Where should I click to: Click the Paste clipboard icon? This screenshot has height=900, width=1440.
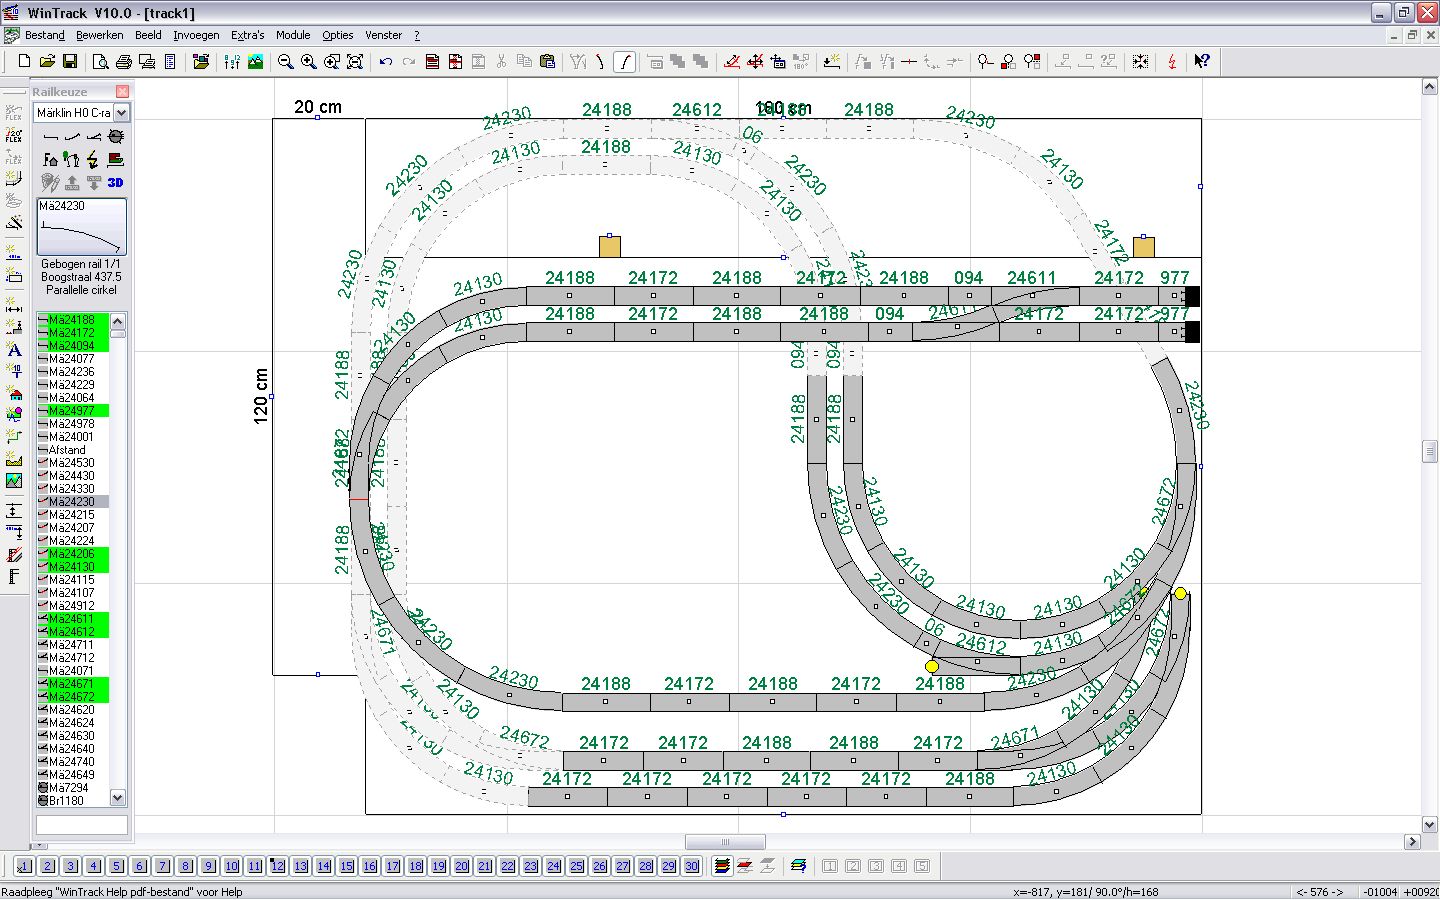point(547,62)
